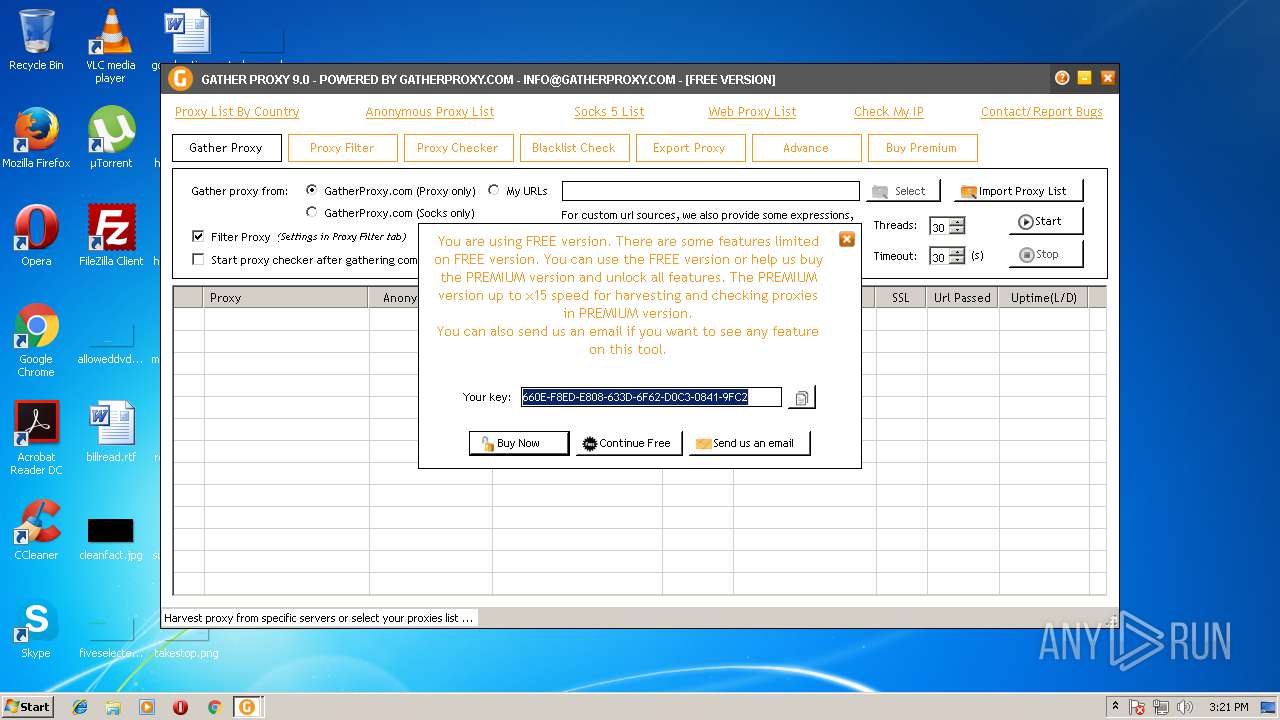Sort by Proxy column header
The height and width of the screenshot is (720, 1280).
(286, 298)
